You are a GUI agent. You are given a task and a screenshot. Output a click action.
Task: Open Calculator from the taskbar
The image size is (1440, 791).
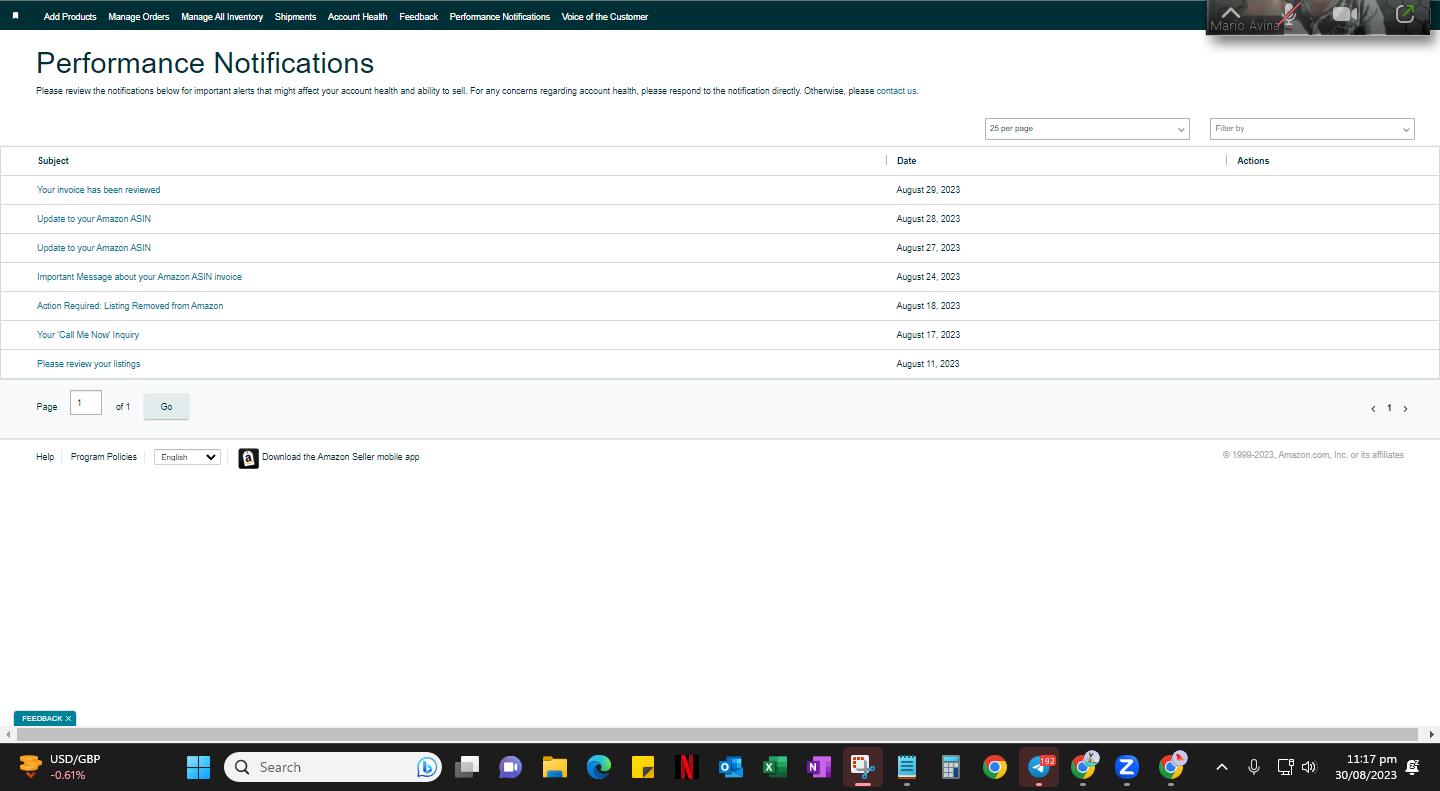coord(950,767)
